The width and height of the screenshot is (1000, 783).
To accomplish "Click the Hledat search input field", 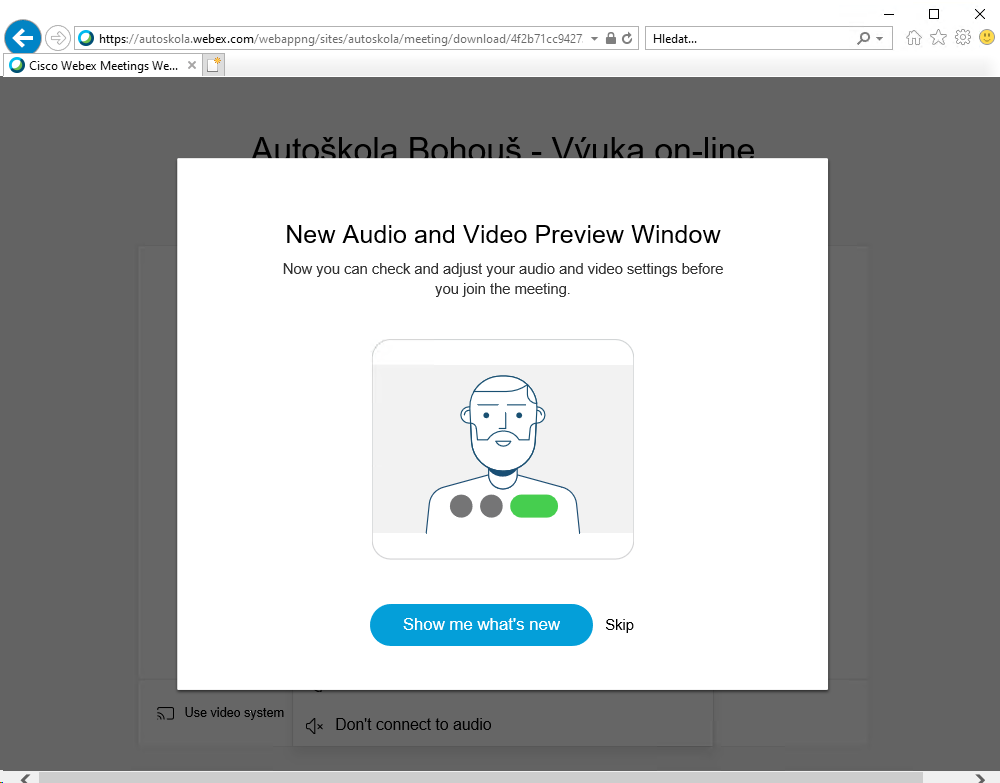I will [750, 38].
